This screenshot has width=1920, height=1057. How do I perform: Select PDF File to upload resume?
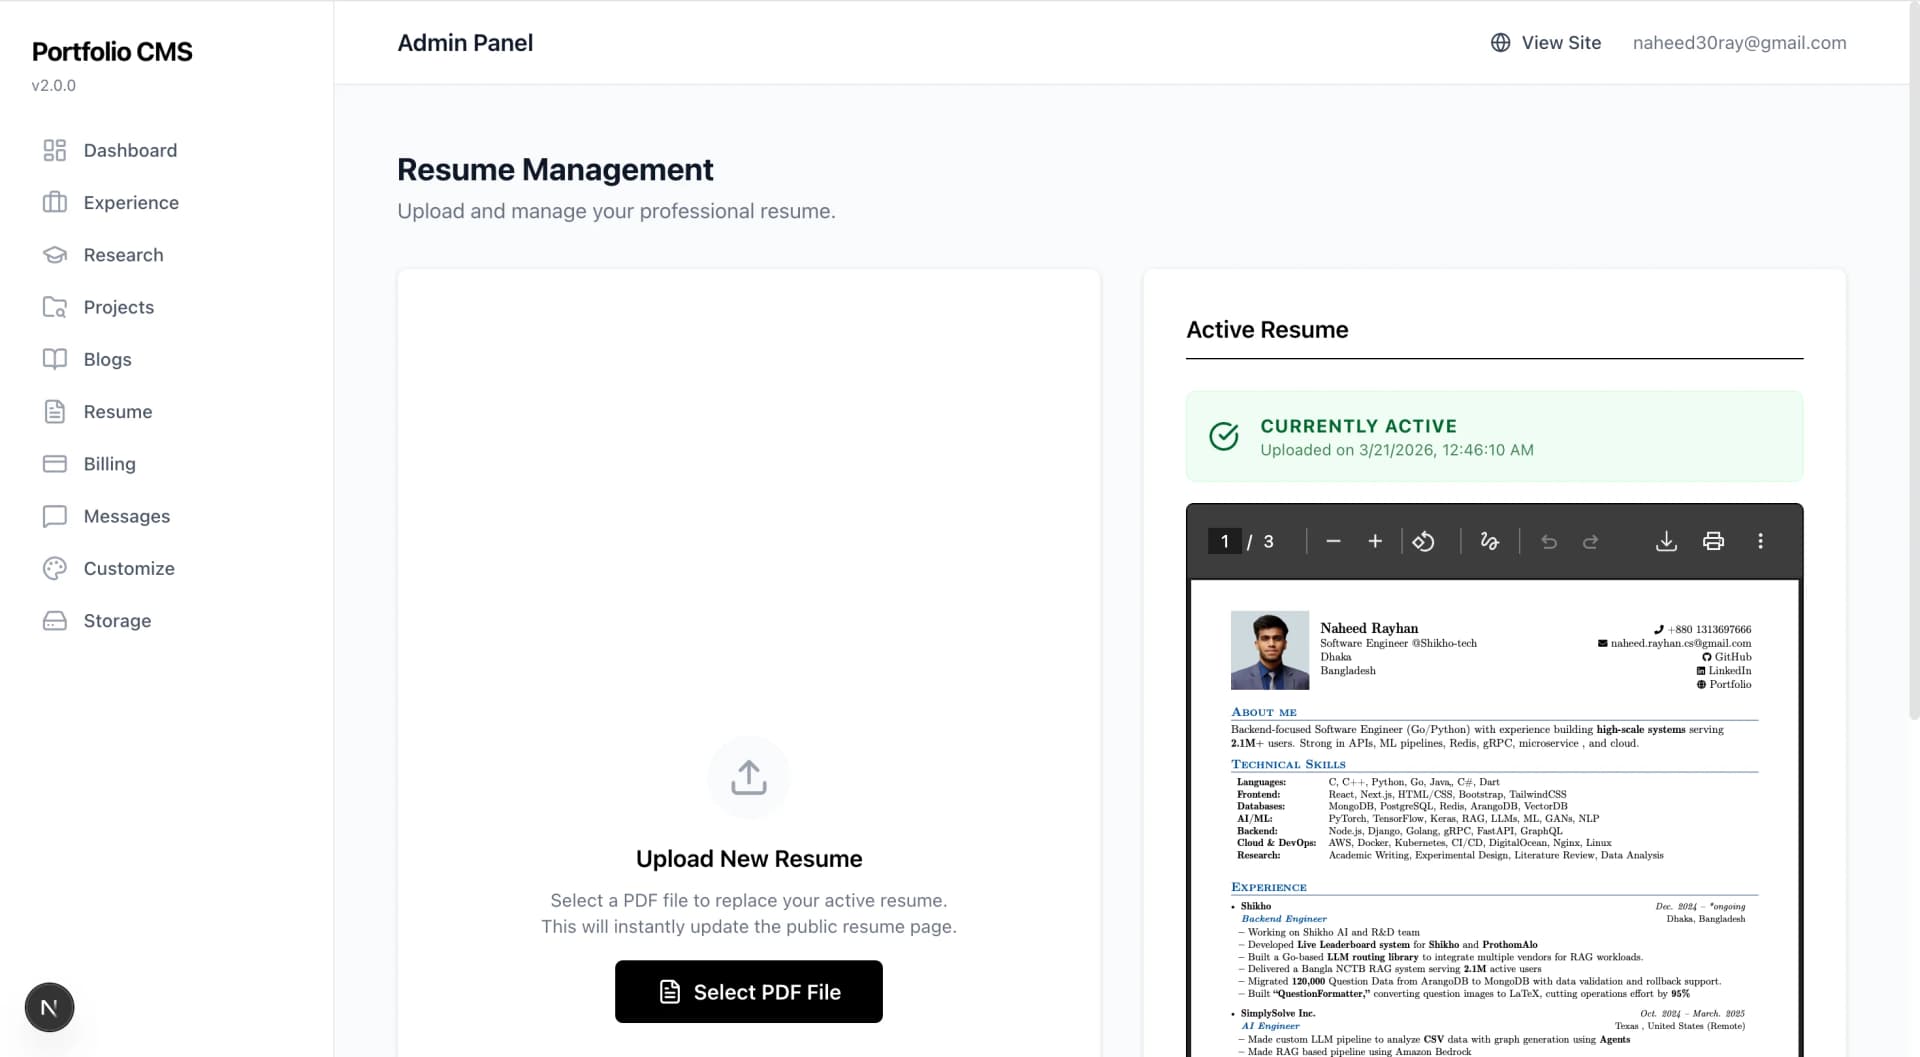pos(748,992)
